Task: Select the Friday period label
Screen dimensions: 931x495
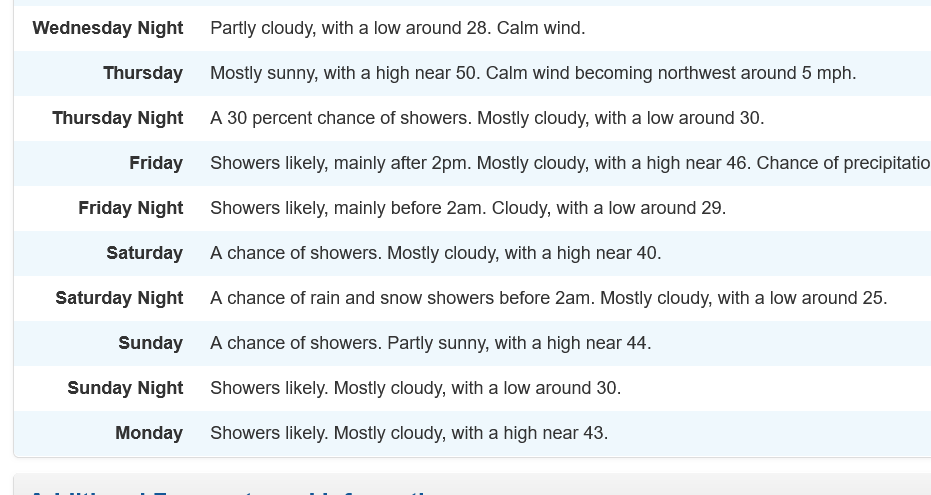Action: click(x=155, y=163)
